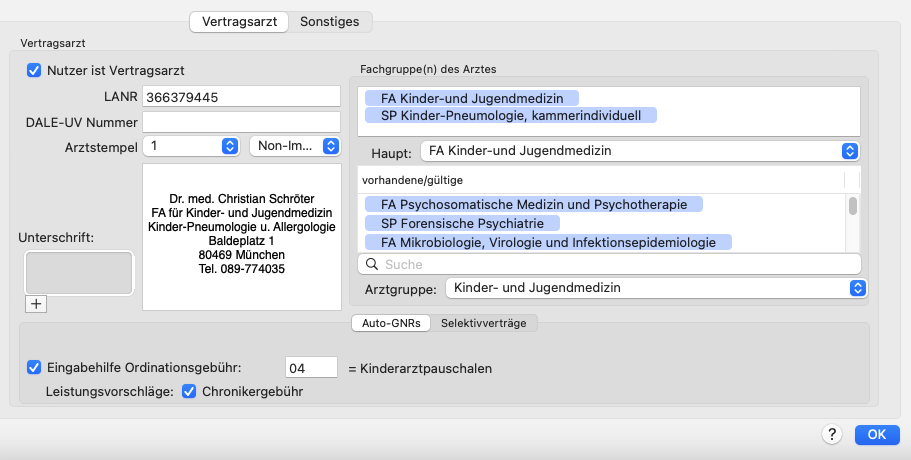Select SP Kinder-Pneumologie, kammerindividuell tag

pos(511,115)
